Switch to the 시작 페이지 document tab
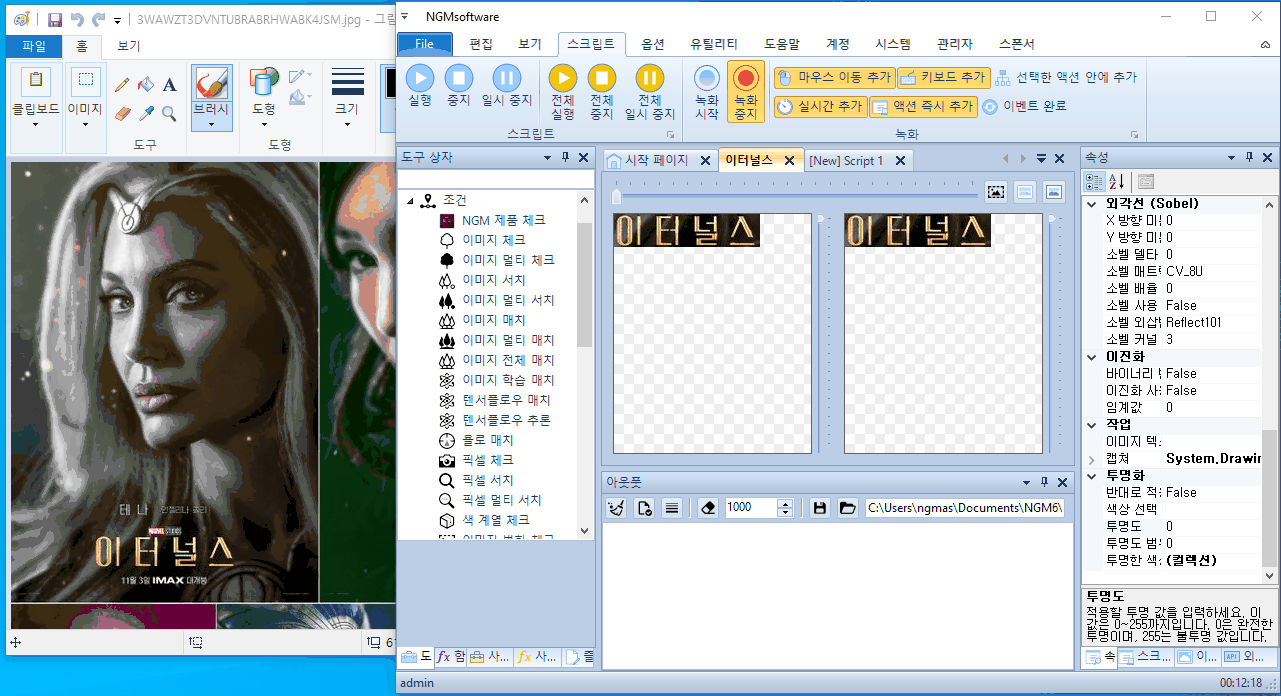The image size is (1281, 696). click(x=656, y=160)
